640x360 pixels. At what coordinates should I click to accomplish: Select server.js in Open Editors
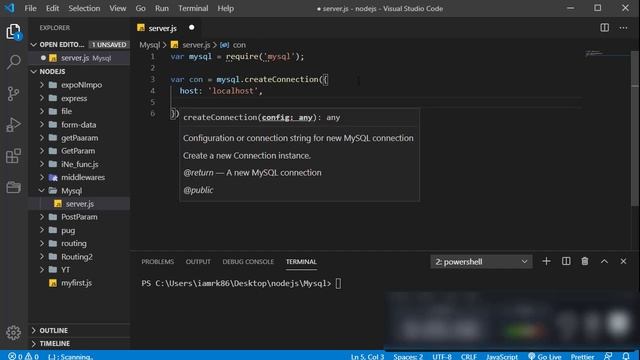click(x=79, y=58)
